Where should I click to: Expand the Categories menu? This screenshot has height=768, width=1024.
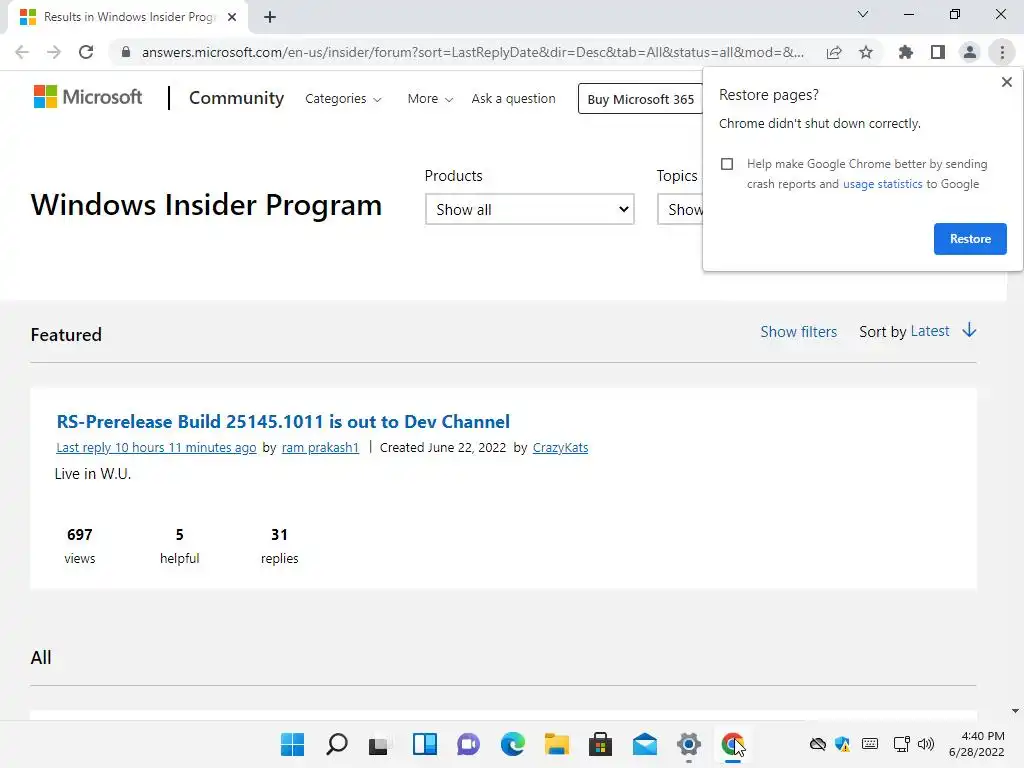point(343,99)
